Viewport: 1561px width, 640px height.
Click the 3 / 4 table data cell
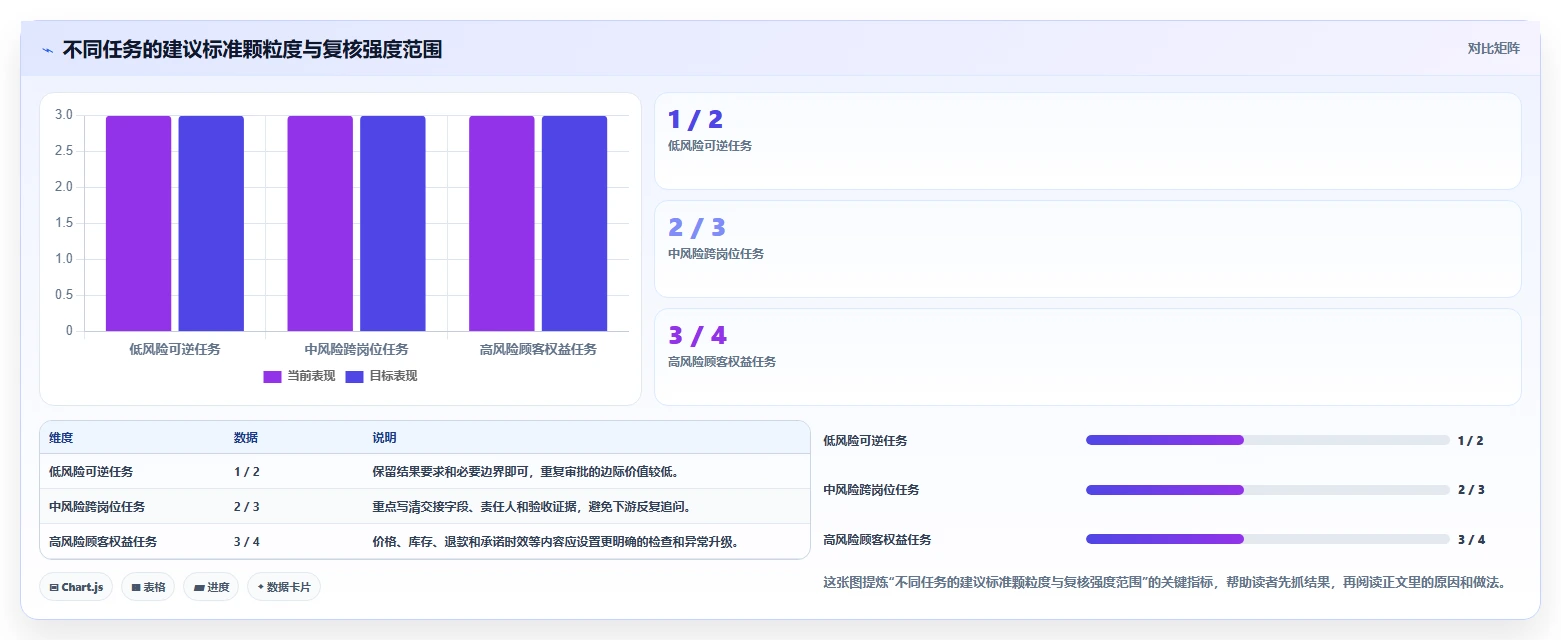(247, 542)
